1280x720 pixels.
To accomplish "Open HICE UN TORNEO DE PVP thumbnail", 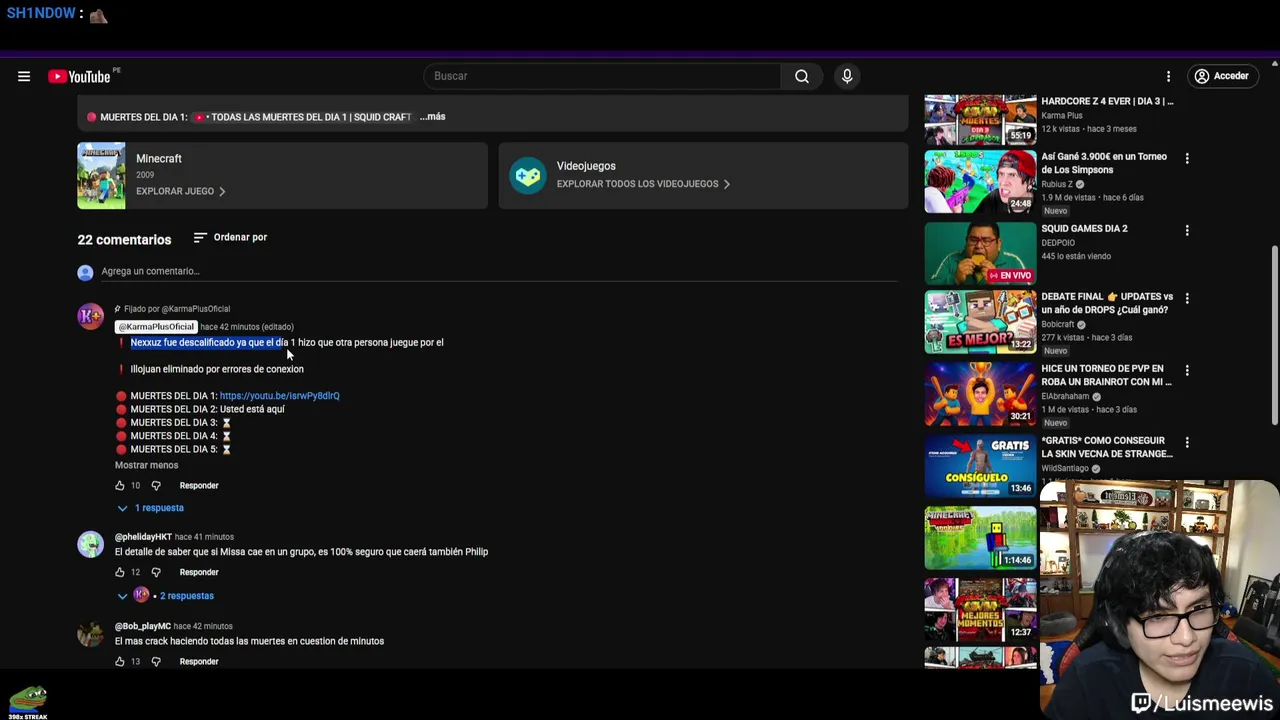I will click(x=980, y=394).
